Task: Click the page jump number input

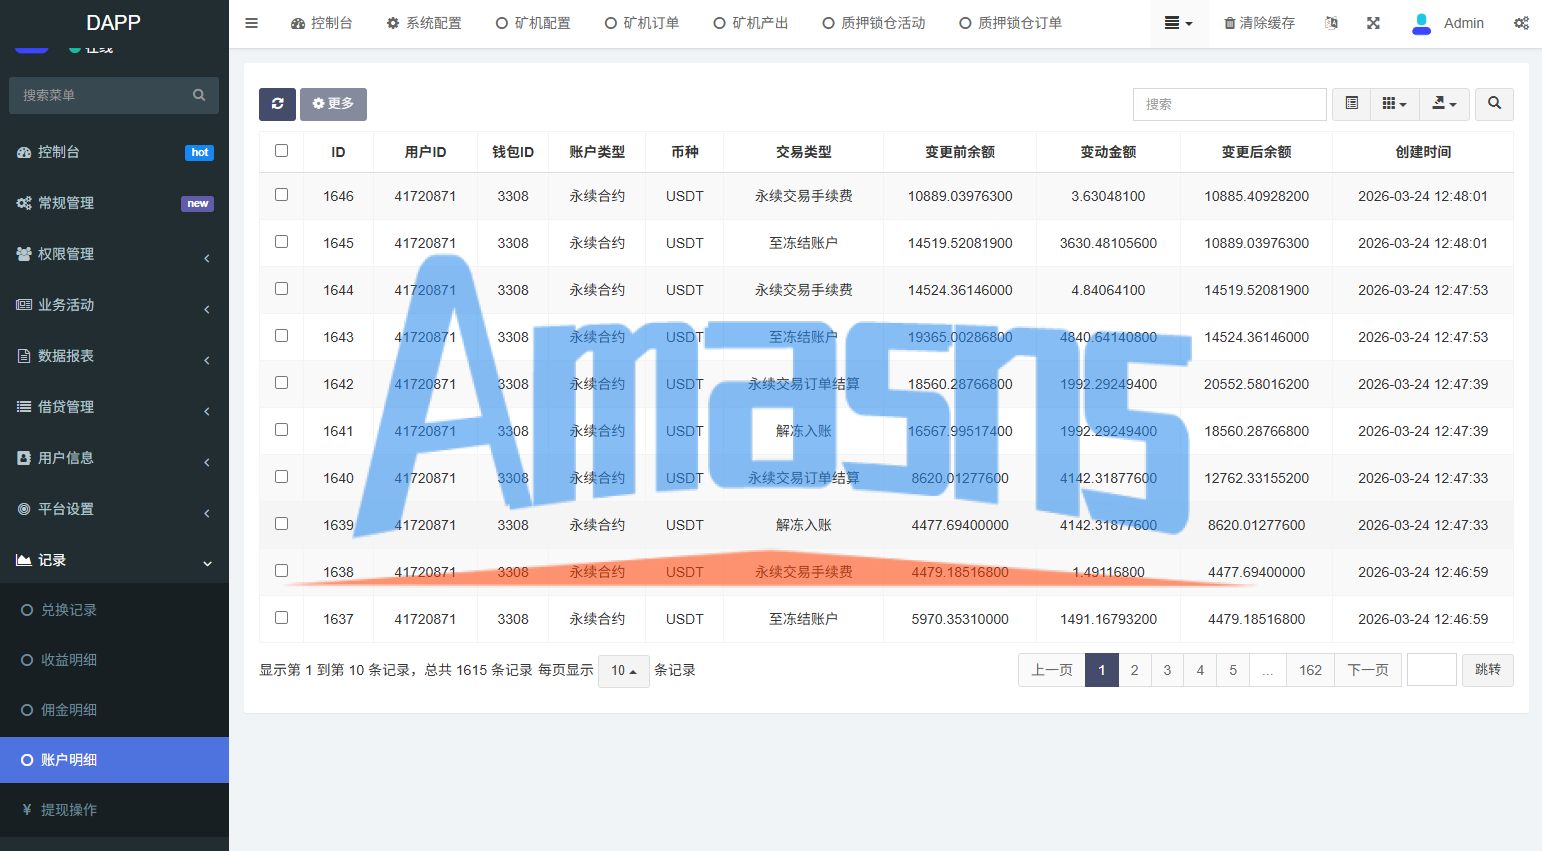Action: (1431, 670)
